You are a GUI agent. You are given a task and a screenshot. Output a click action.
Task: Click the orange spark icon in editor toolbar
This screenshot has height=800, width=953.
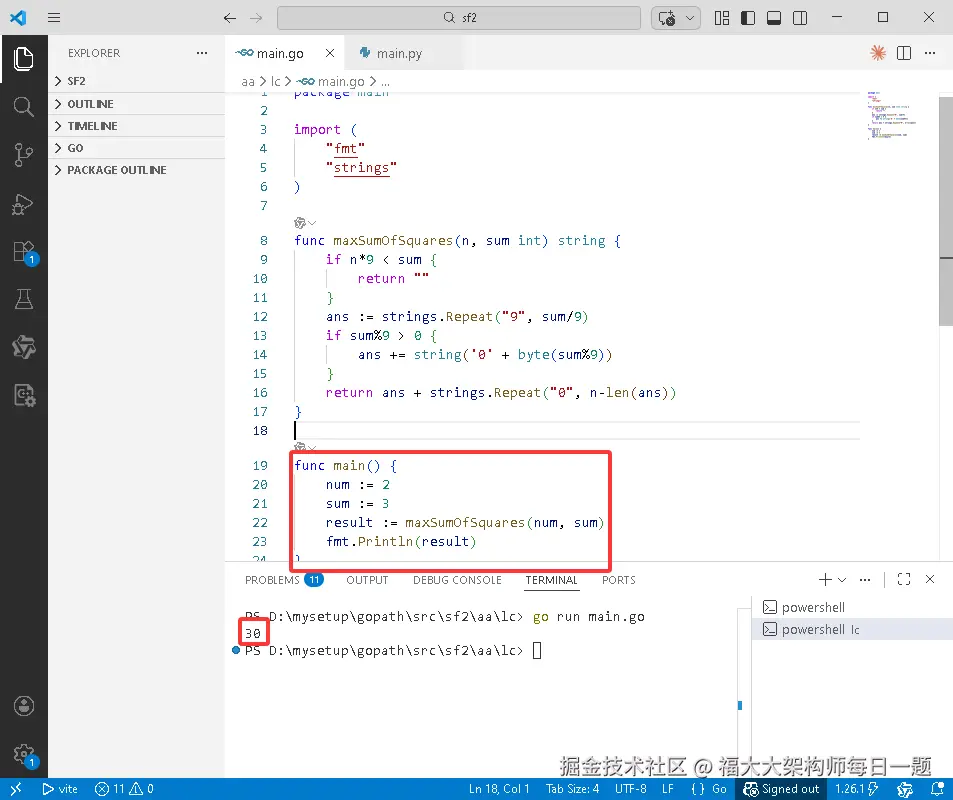click(878, 53)
